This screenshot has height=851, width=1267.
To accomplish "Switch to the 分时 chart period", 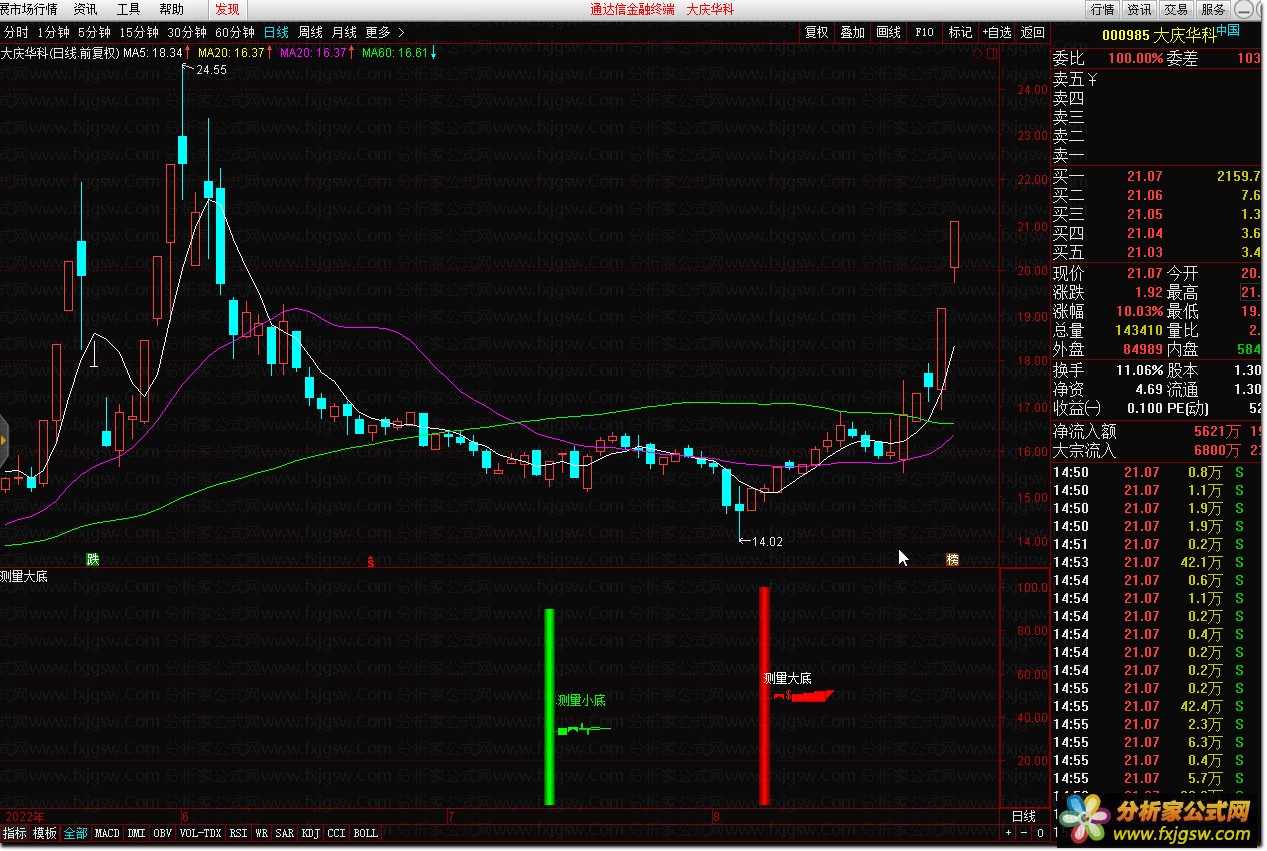I will (16, 32).
